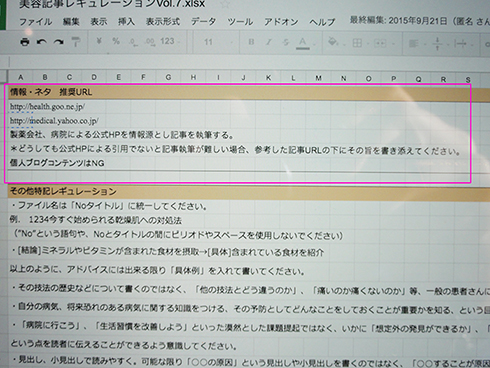Select the cell starting ・見出し、小見出しで読みやすく
Viewport: 490px width, 368px height.
click(250, 362)
